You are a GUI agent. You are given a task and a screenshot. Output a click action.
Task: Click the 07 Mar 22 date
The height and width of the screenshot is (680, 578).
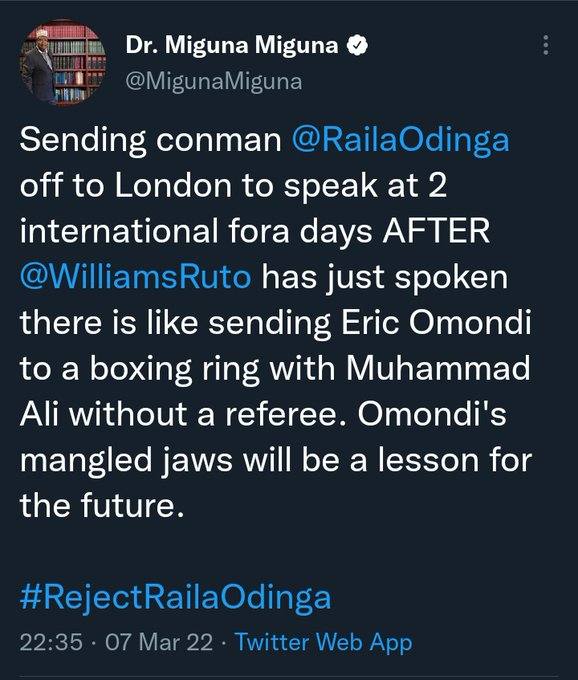(159, 642)
